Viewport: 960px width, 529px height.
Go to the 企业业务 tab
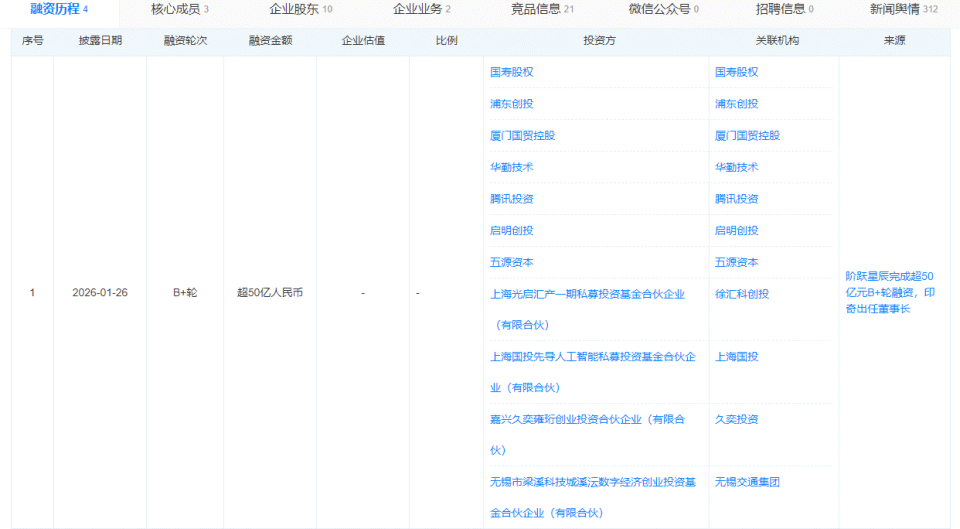(421, 9)
